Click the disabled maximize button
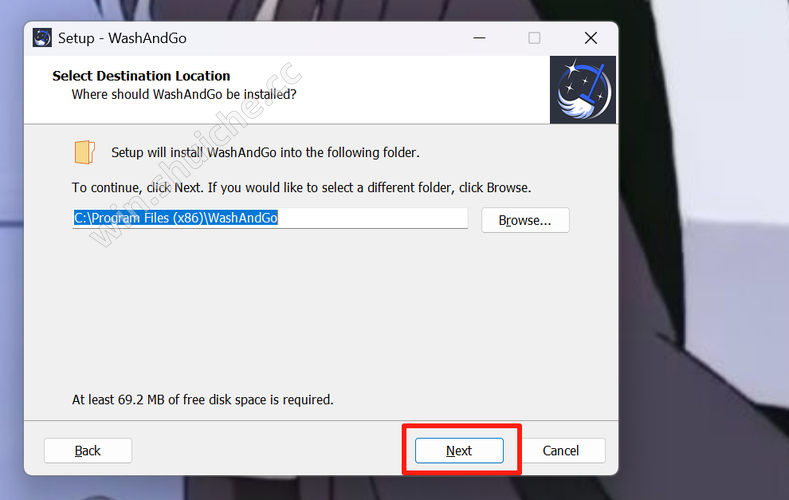 coord(534,38)
